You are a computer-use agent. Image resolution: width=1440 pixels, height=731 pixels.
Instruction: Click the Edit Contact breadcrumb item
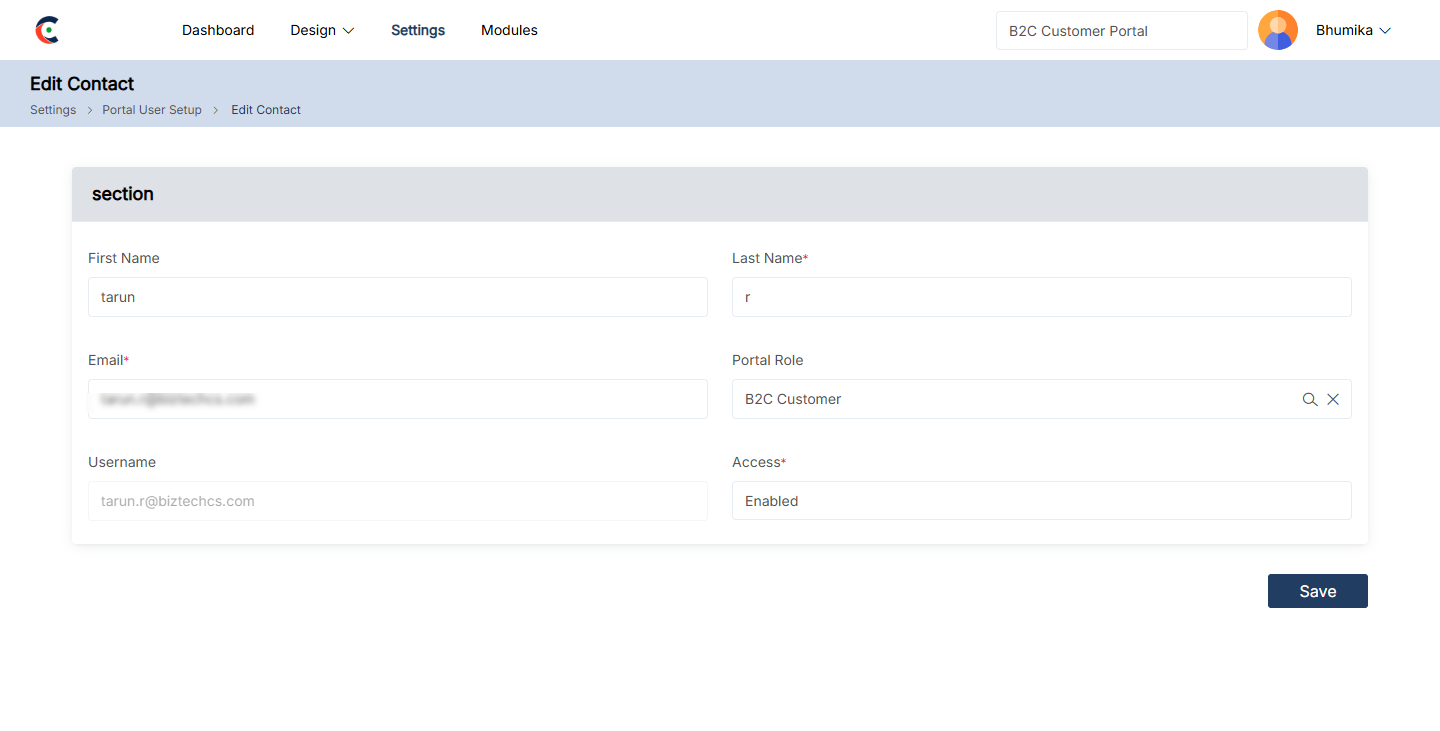266,110
